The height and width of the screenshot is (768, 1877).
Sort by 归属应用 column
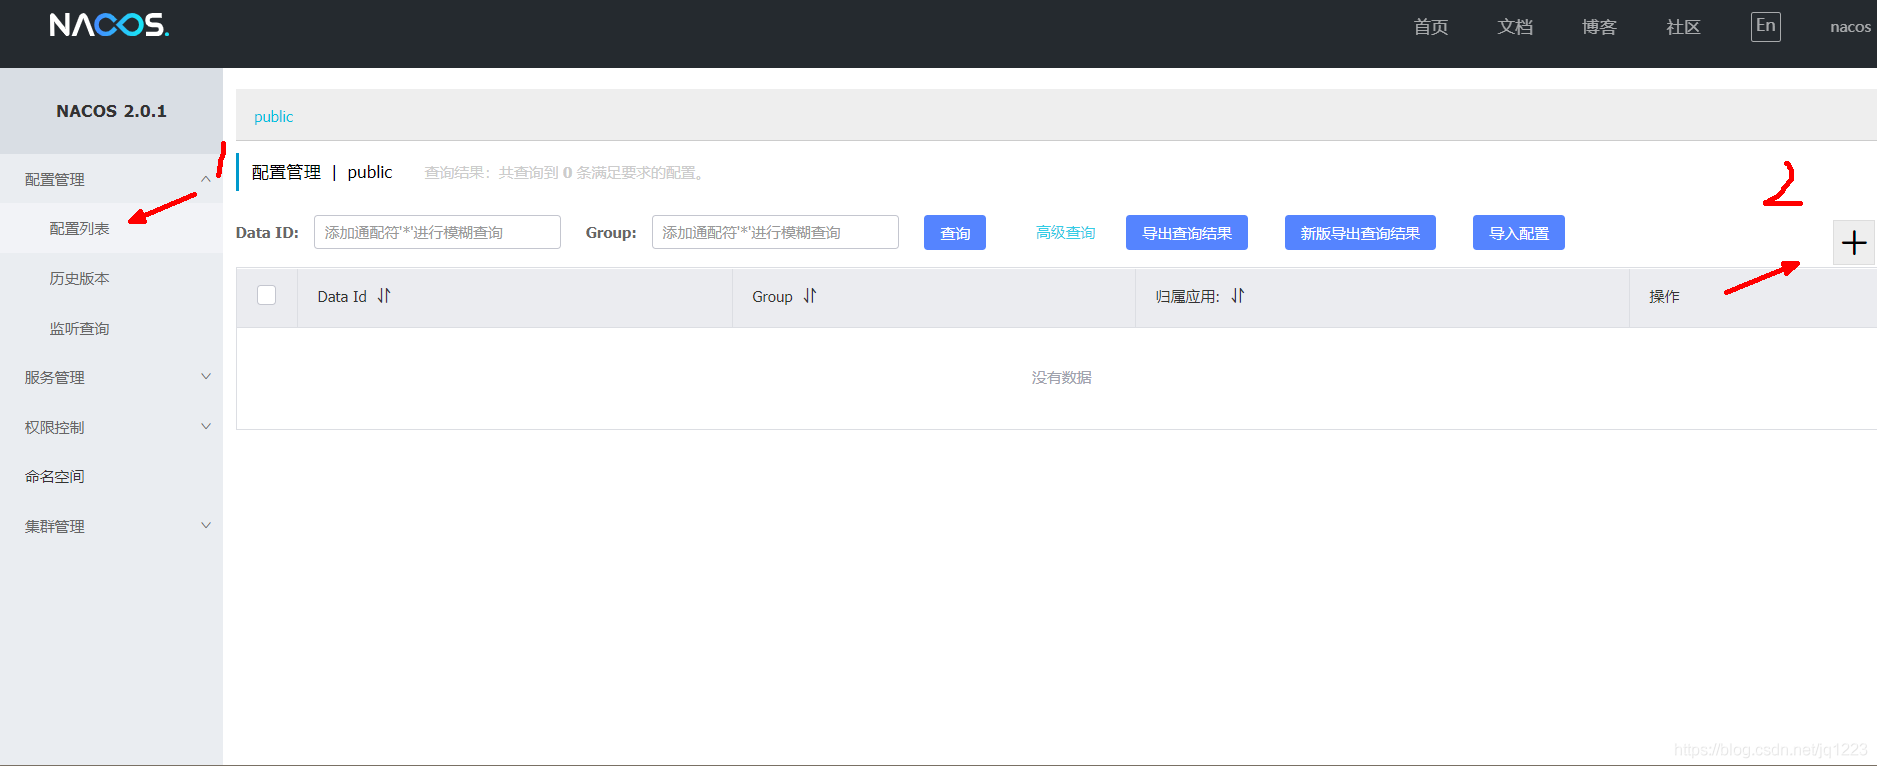click(1238, 296)
